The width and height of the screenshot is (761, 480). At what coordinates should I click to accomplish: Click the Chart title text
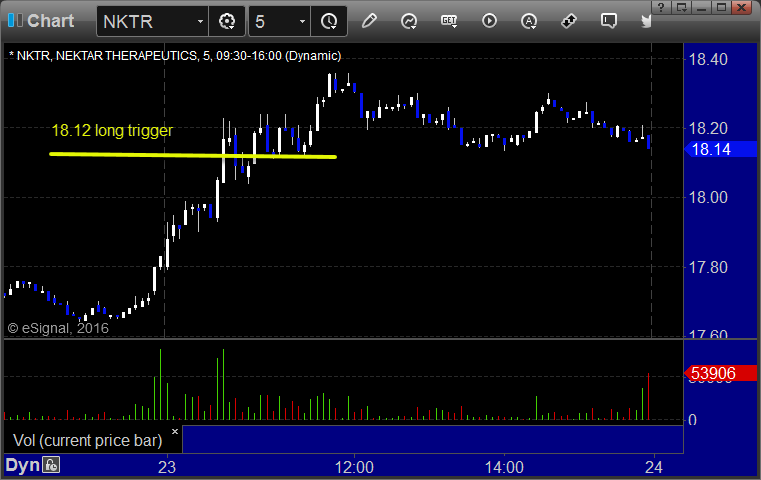pos(50,21)
